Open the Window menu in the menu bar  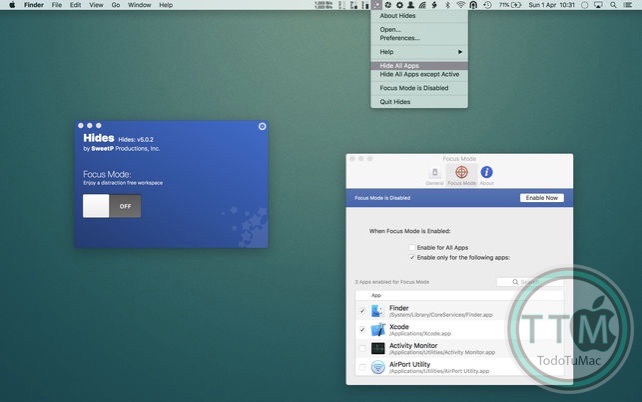[139, 5]
